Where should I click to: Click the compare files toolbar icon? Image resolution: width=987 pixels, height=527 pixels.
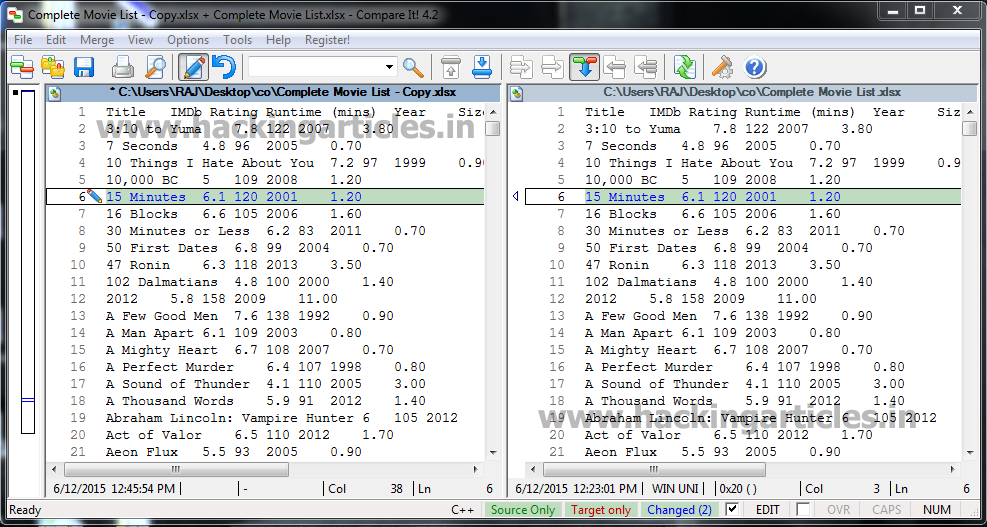[22, 67]
